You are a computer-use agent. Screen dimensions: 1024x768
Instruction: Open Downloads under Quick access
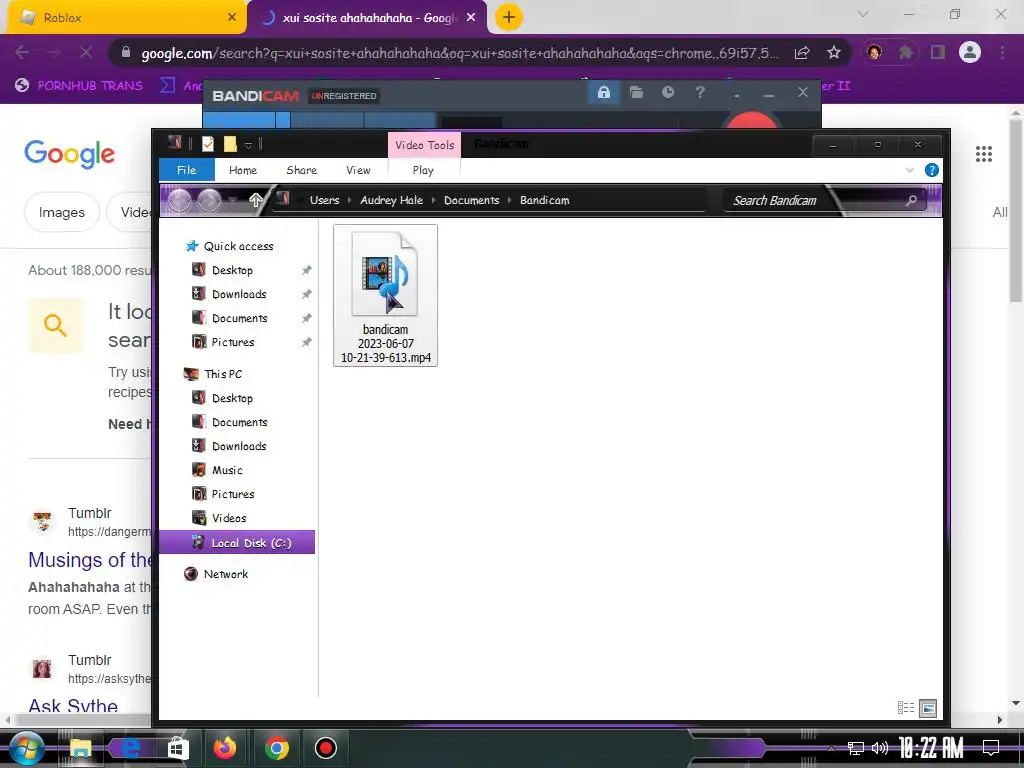point(229,294)
